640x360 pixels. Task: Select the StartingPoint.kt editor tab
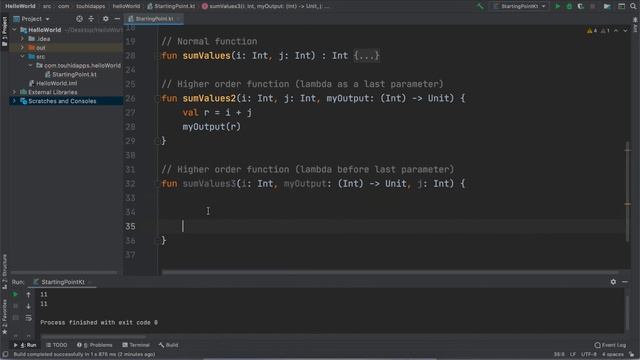pos(154,19)
